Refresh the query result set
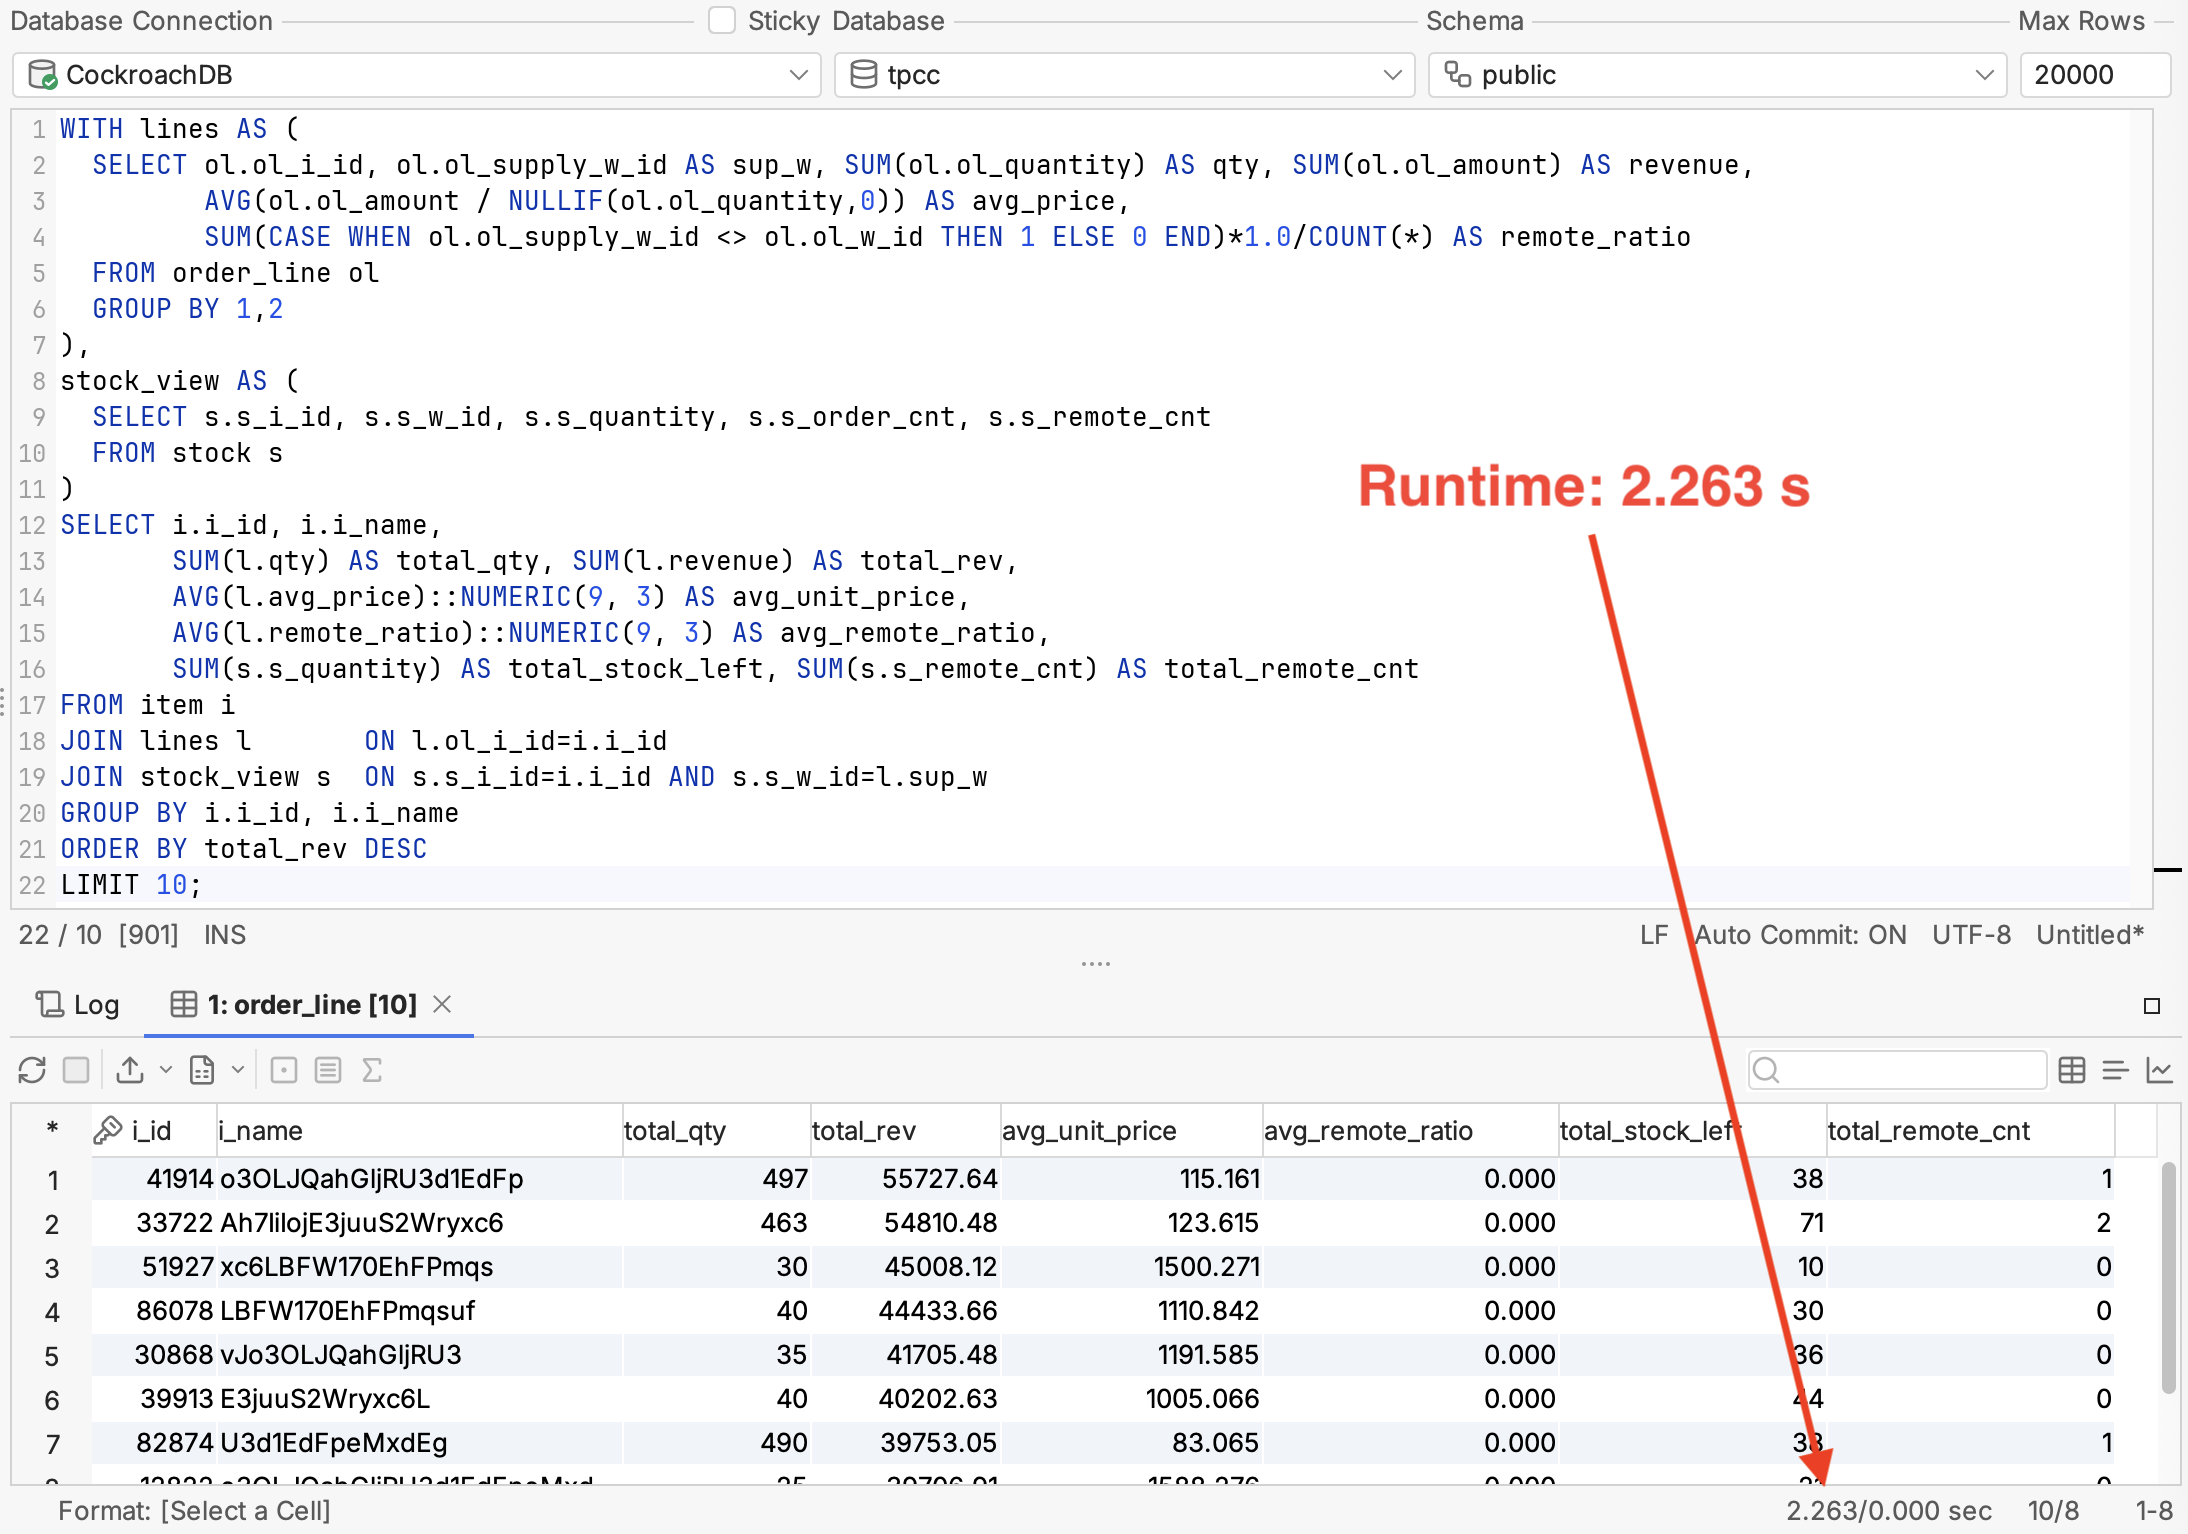The height and width of the screenshot is (1534, 2188). pos(32,1069)
